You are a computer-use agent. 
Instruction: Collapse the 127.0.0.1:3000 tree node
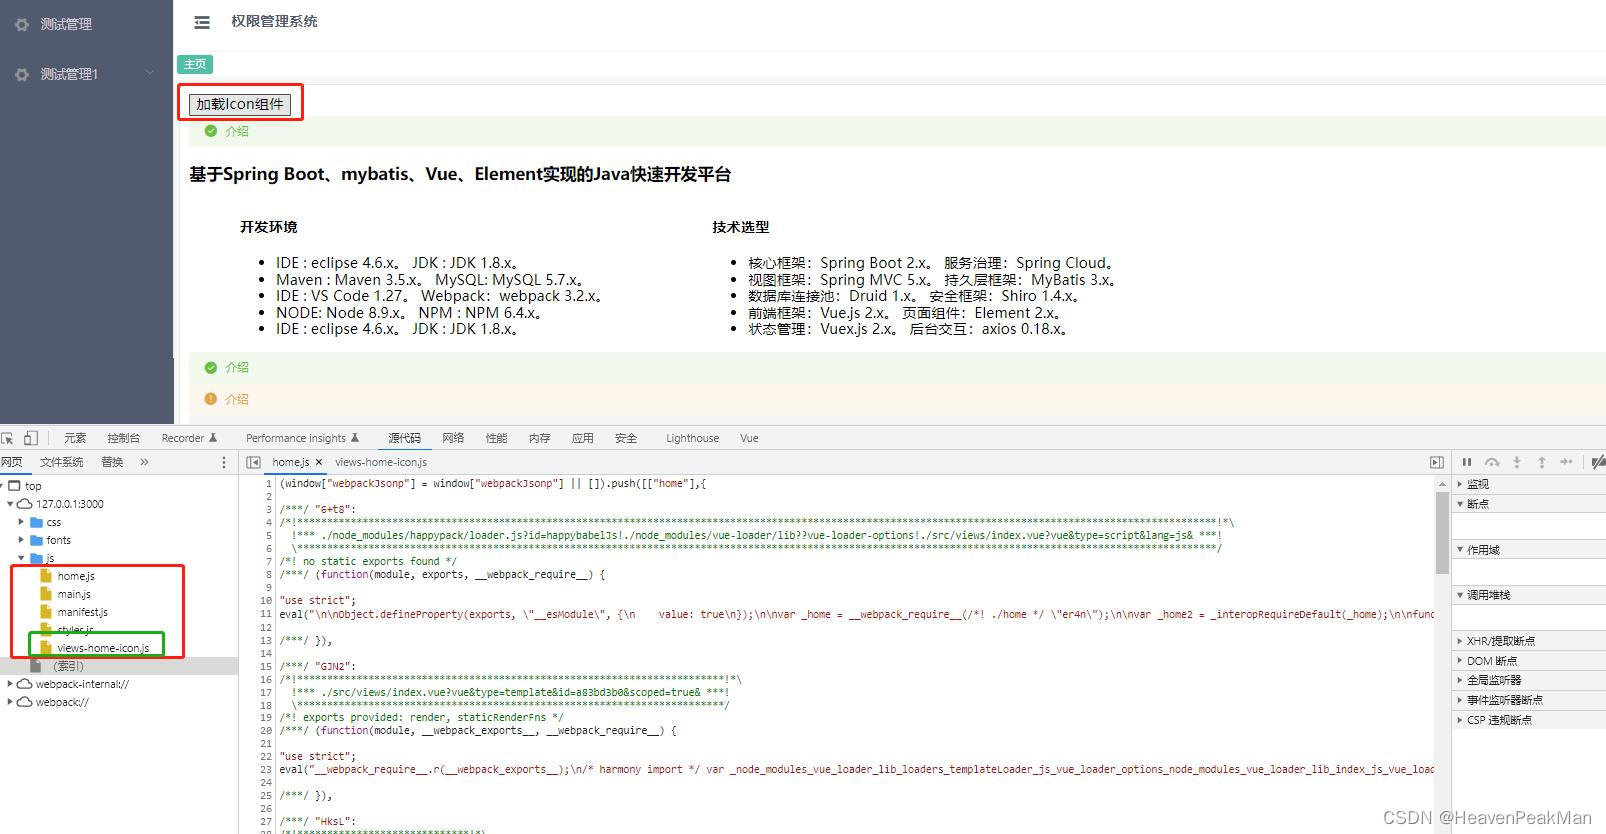click(x=11, y=504)
